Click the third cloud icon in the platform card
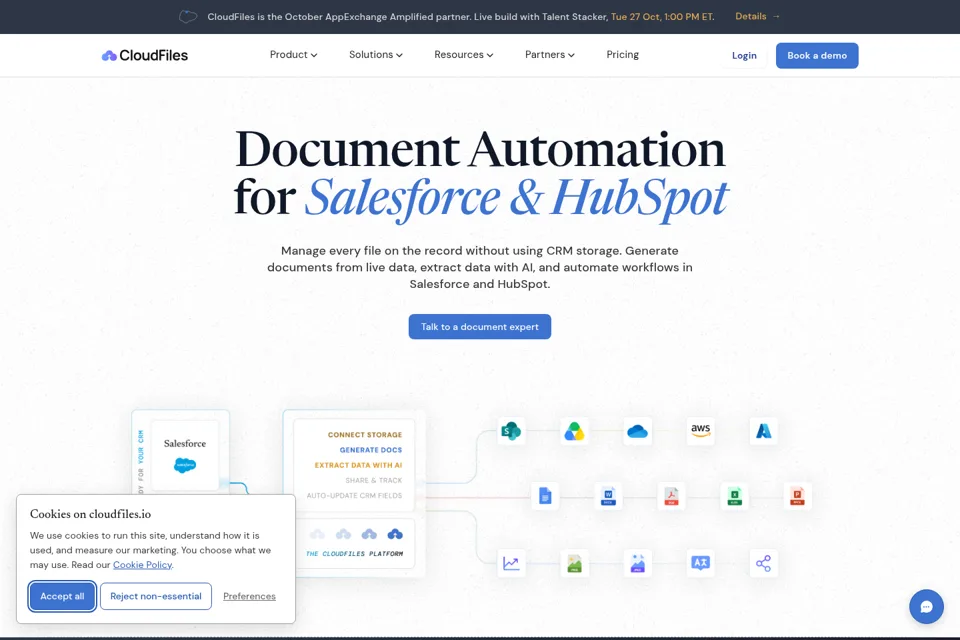This screenshot has width=960, height=640. point(369,534)
